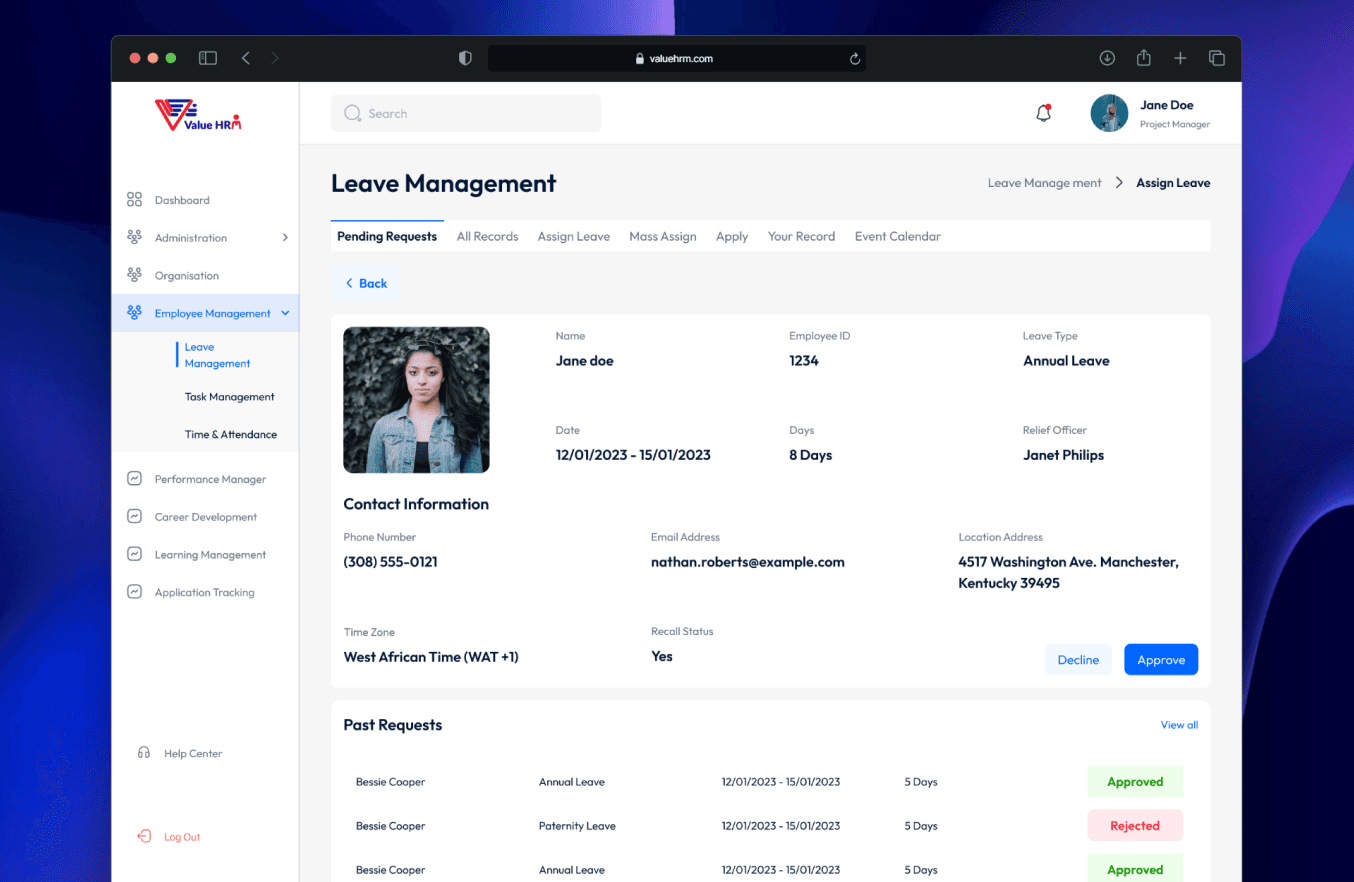
Task: Decline the leave request
Action: coord(1078,660)
